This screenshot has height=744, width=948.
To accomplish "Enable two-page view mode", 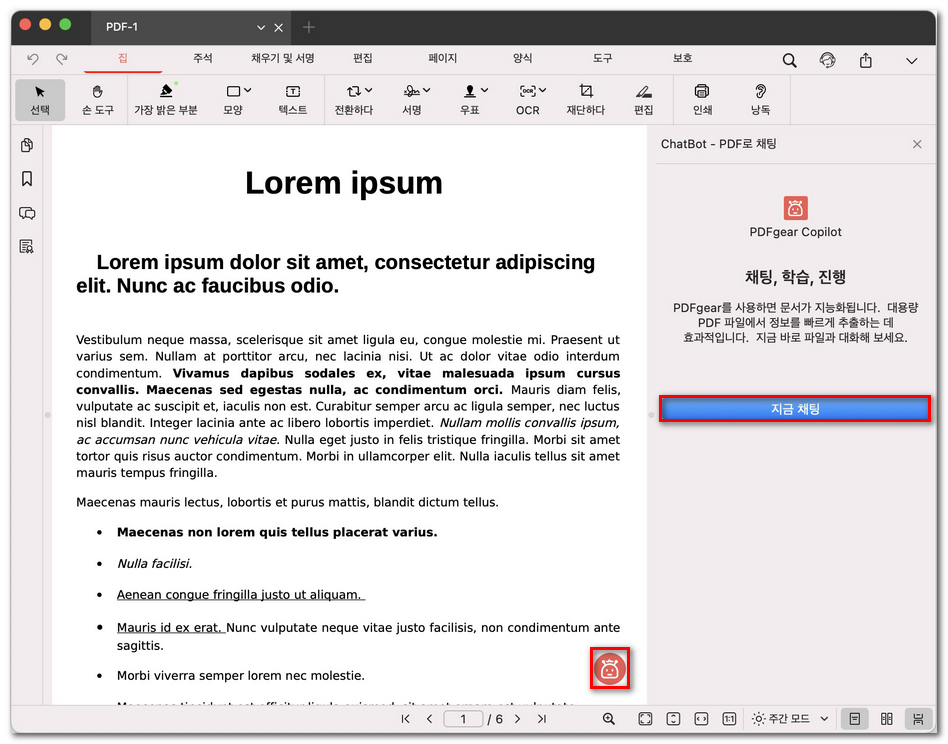I will [x=886, y=719].
